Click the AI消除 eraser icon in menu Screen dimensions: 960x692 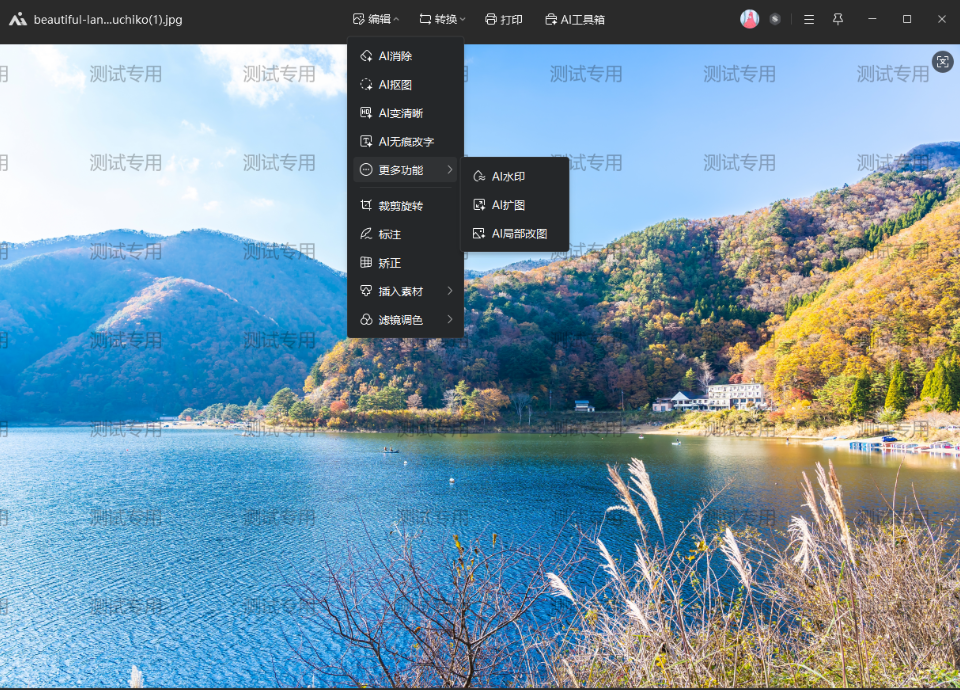coord(366,56)
